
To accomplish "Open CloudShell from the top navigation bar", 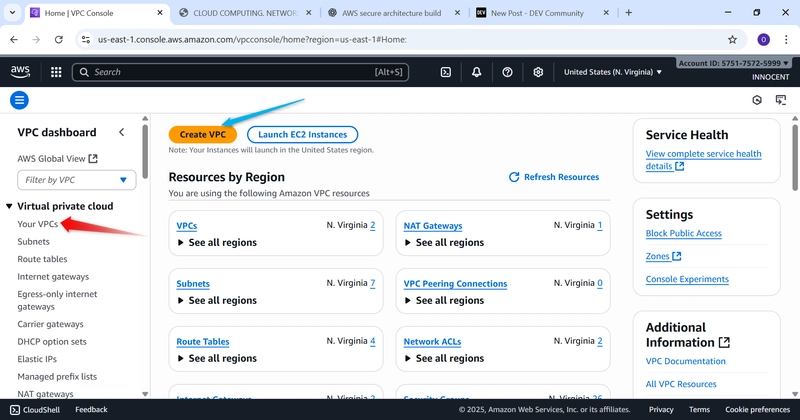I will tap(445, 72).
